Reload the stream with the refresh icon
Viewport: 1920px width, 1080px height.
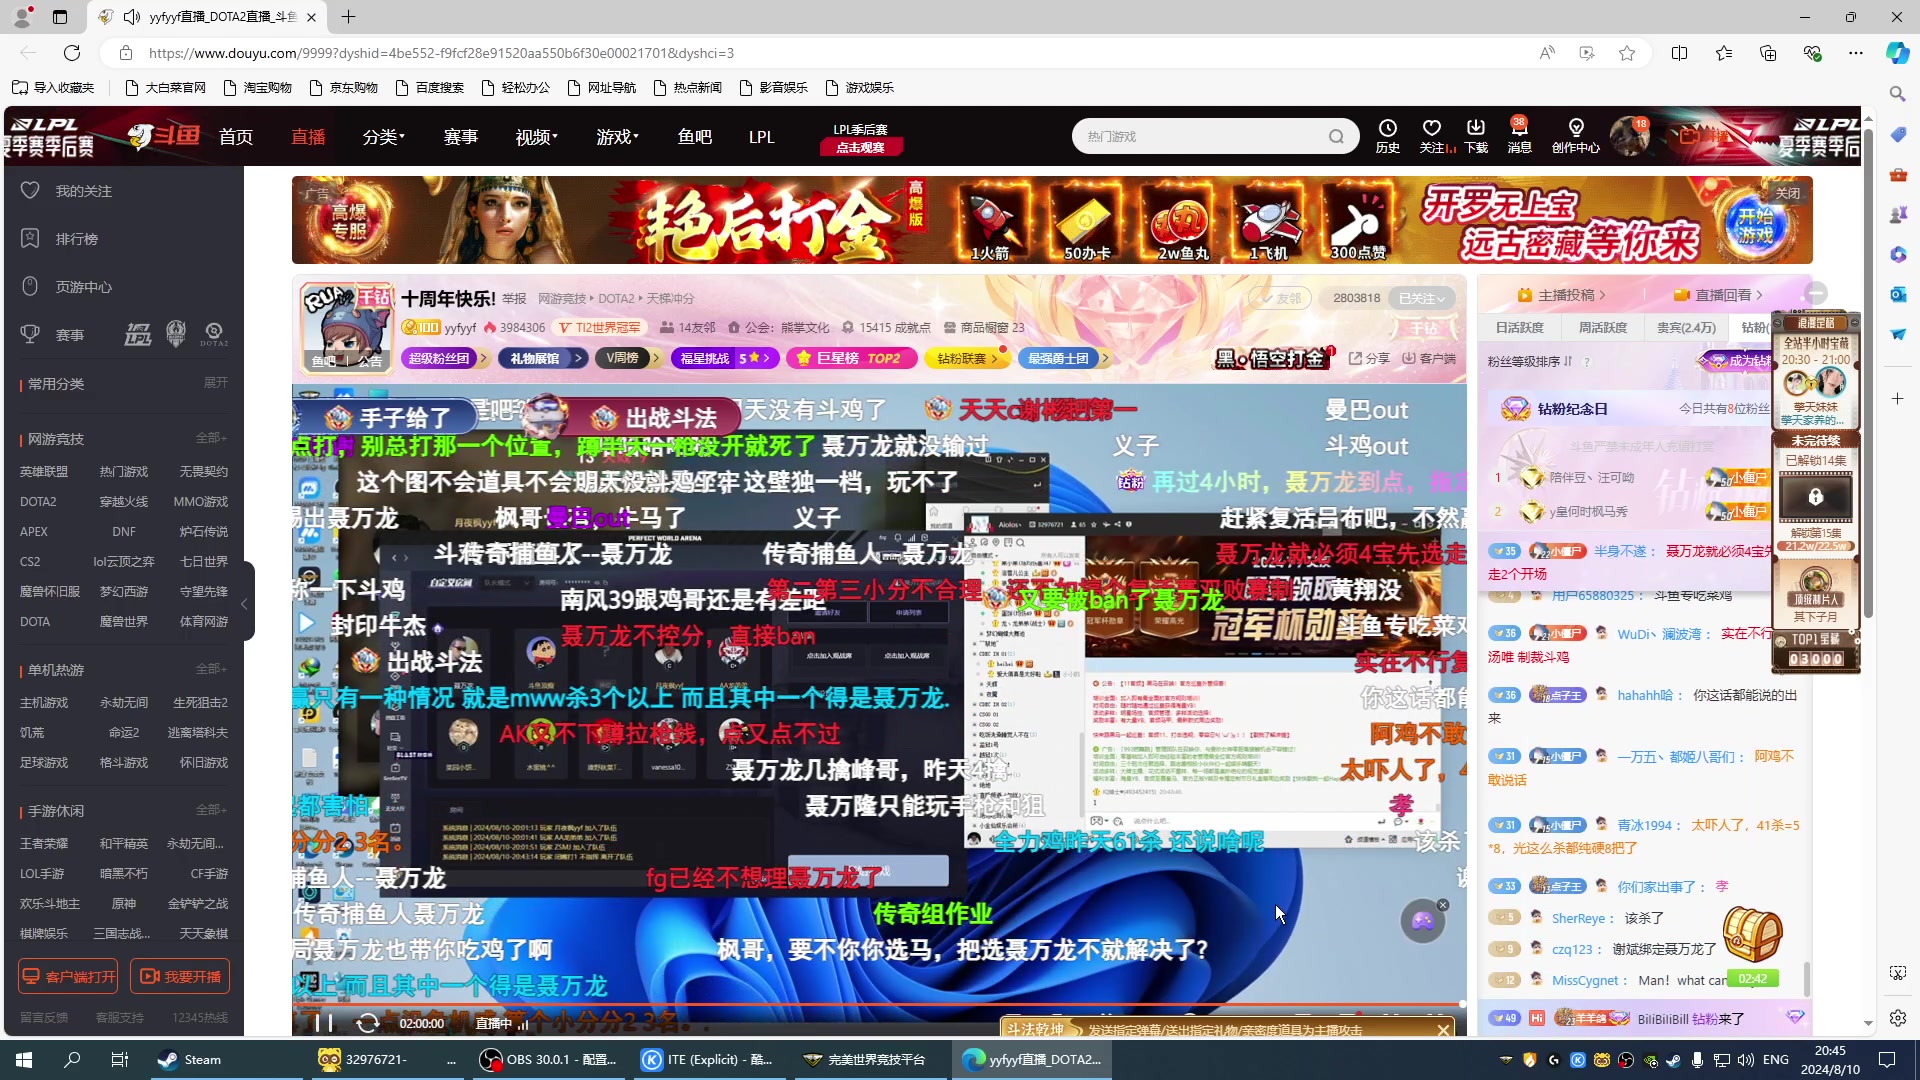[x=368, y=1022]
